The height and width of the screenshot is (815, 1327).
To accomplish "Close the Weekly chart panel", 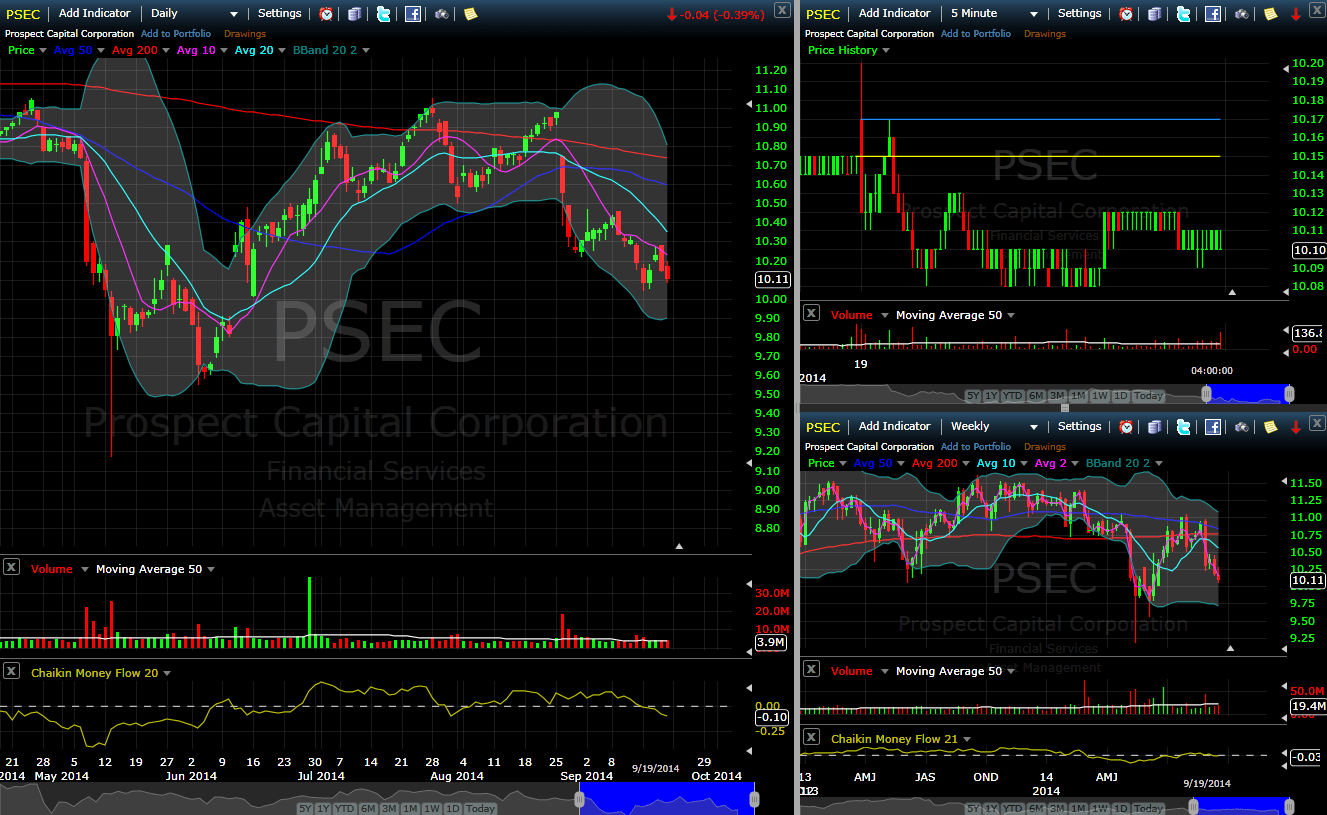I will coord(1317,424).
